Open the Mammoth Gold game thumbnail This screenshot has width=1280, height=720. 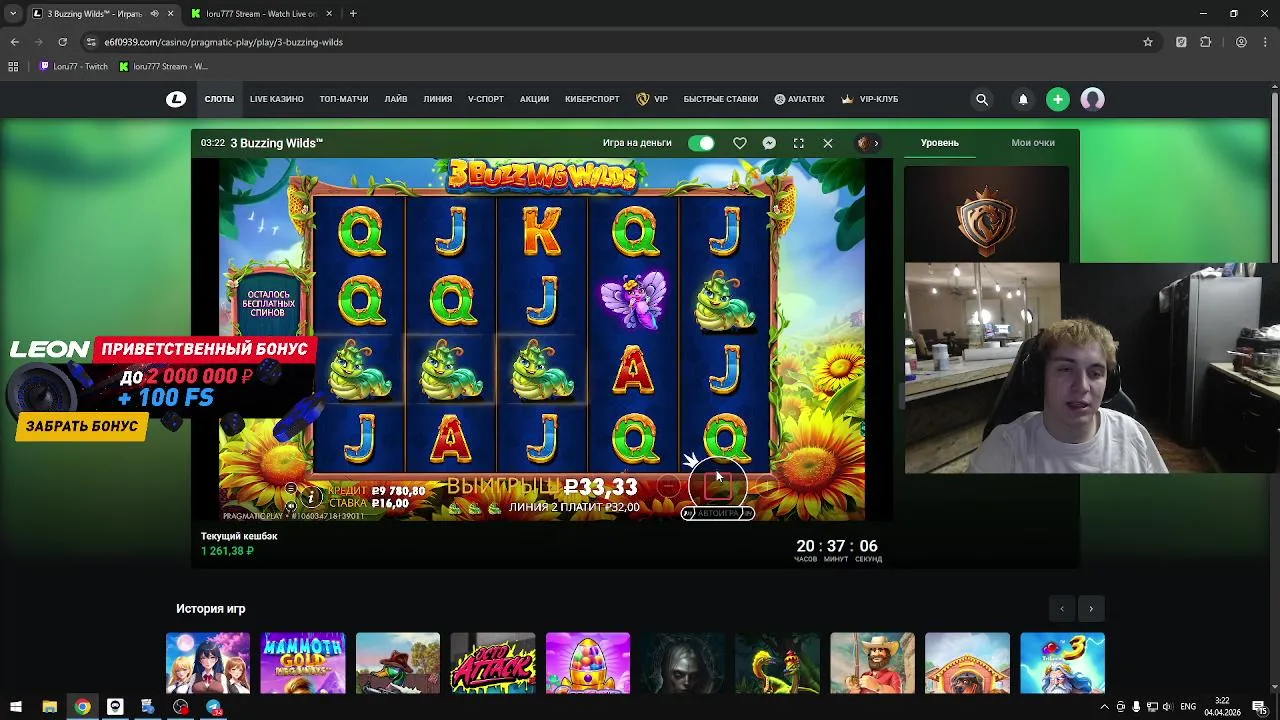coord(303,663)
